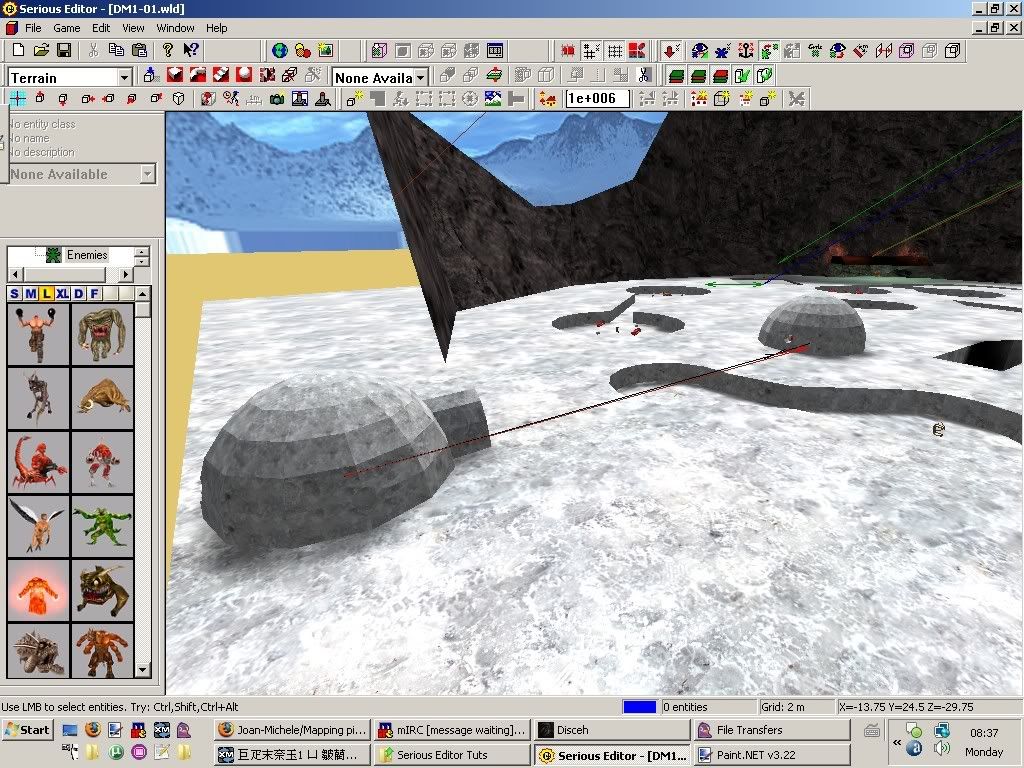Toggle the S size filter button
Viewport: 1024px width, 768px height.
[x=15, y=294]
